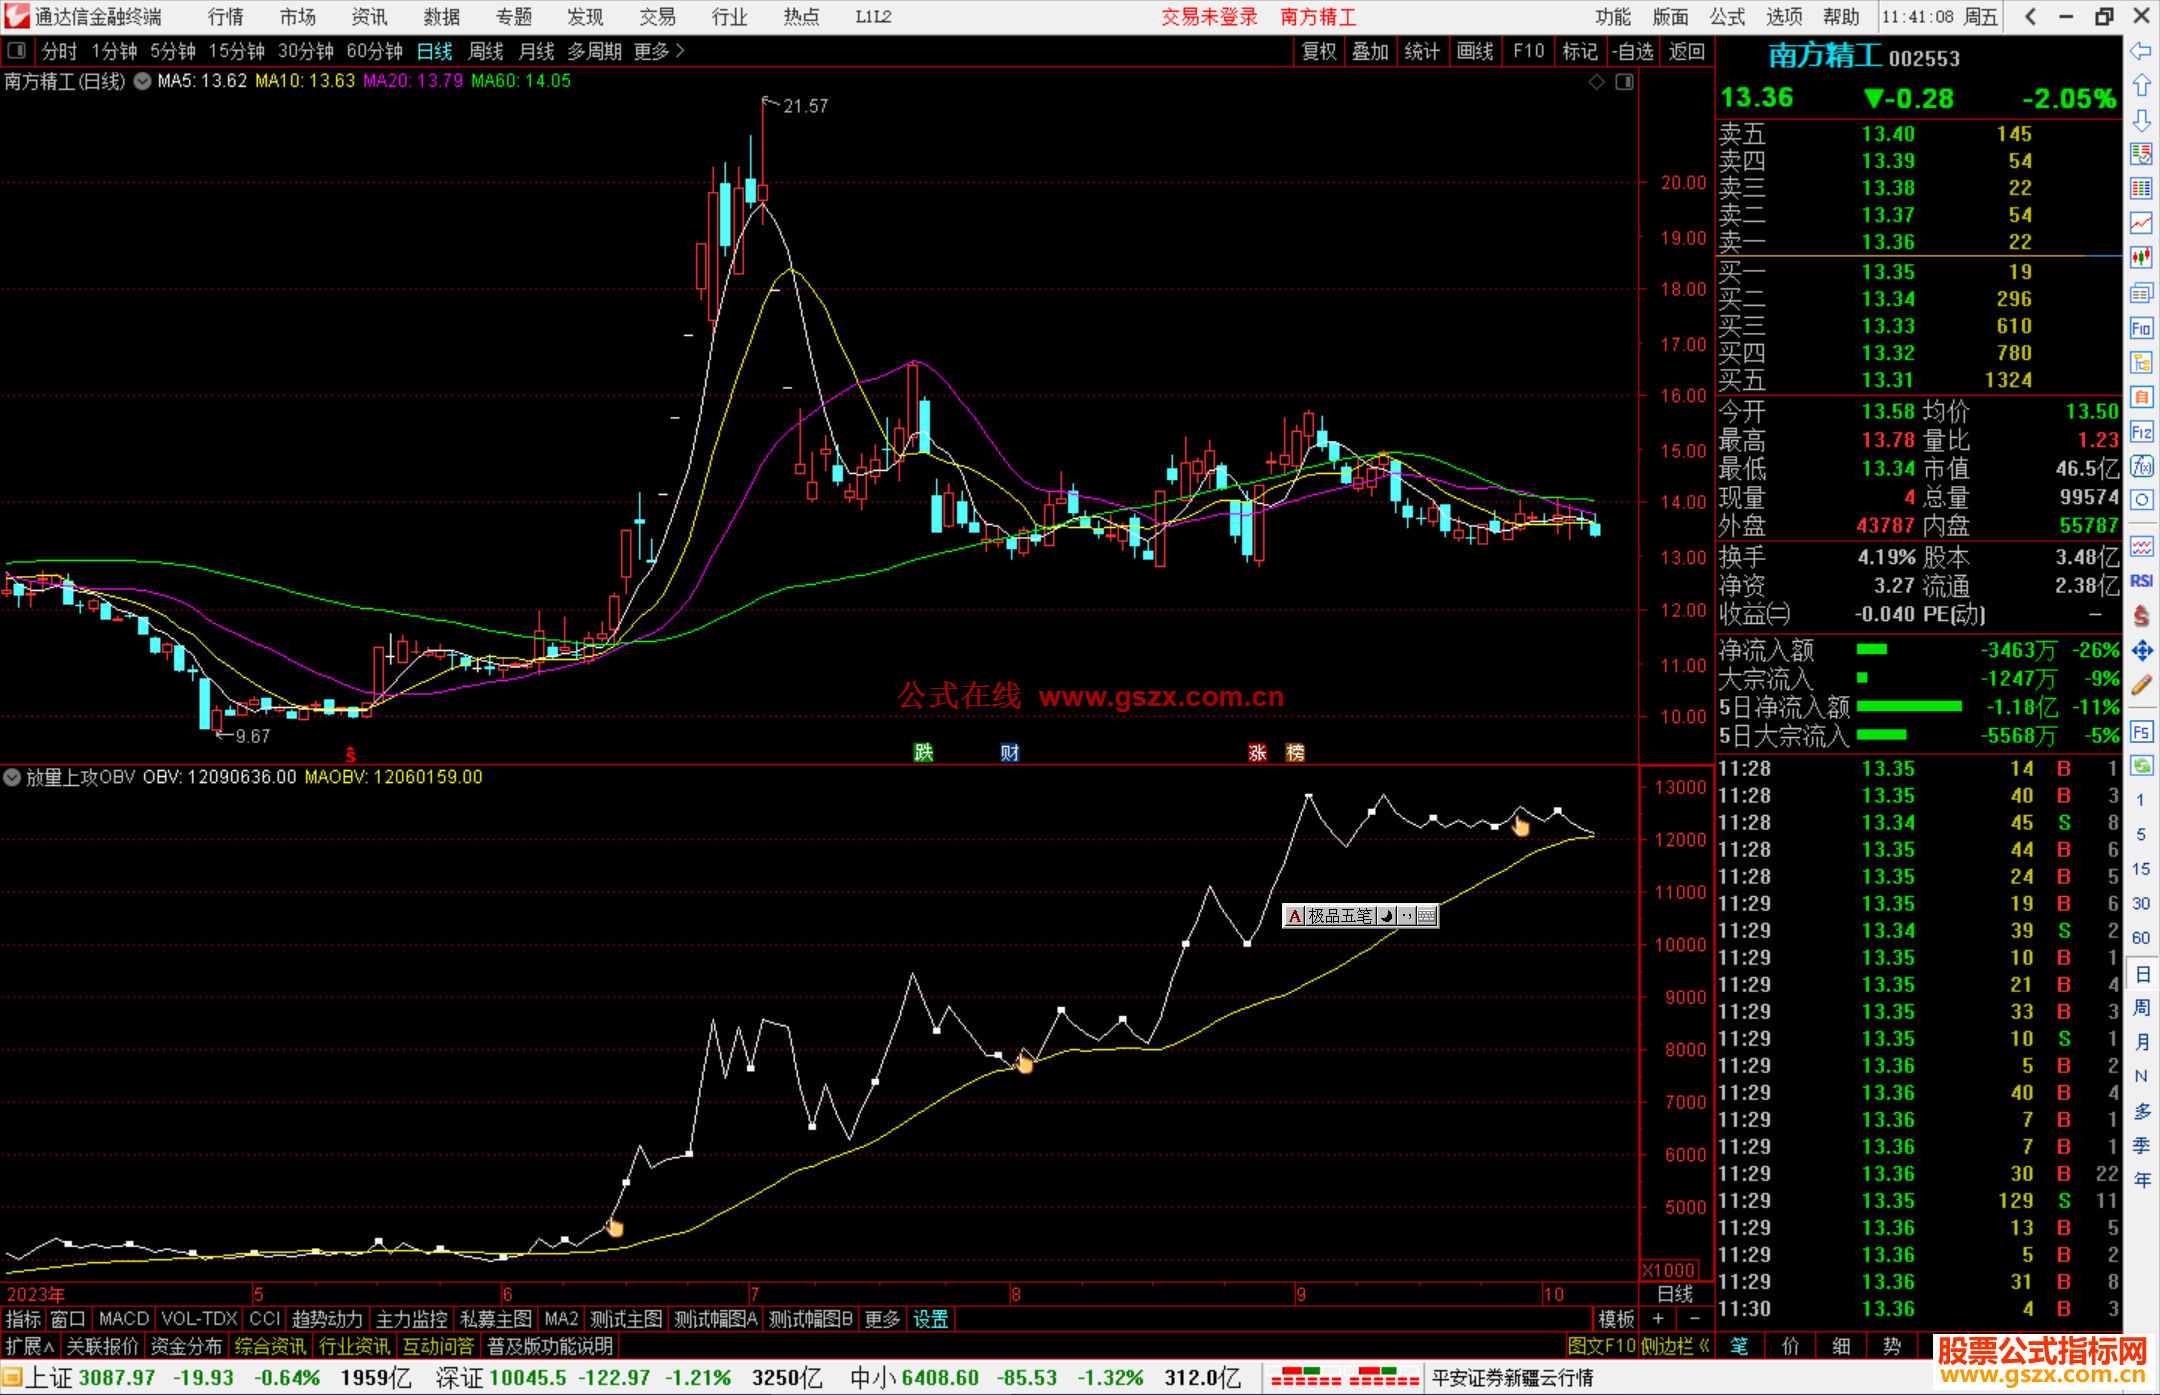Click the plus zoom button beside 模板

(x=1659, y=1319)
